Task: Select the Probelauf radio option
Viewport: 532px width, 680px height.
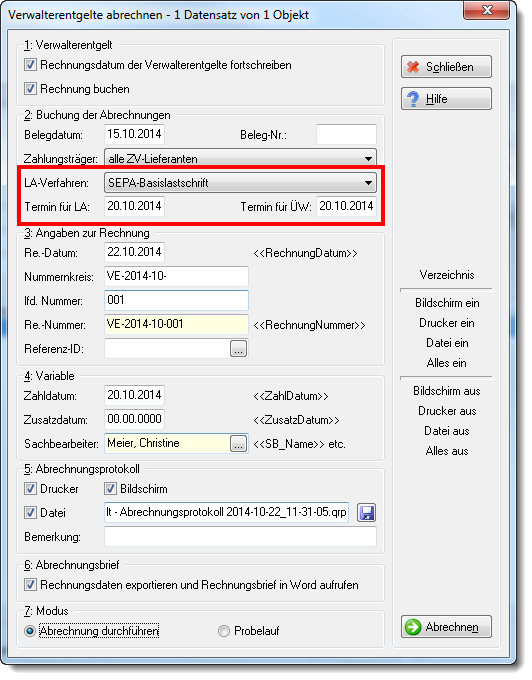Action: [x=224, y=631]
